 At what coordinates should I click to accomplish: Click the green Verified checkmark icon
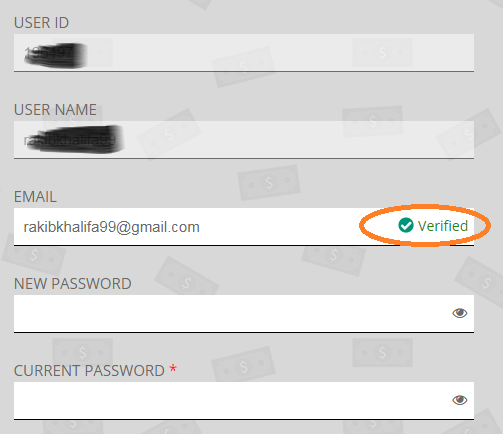(x=406, y=225)
